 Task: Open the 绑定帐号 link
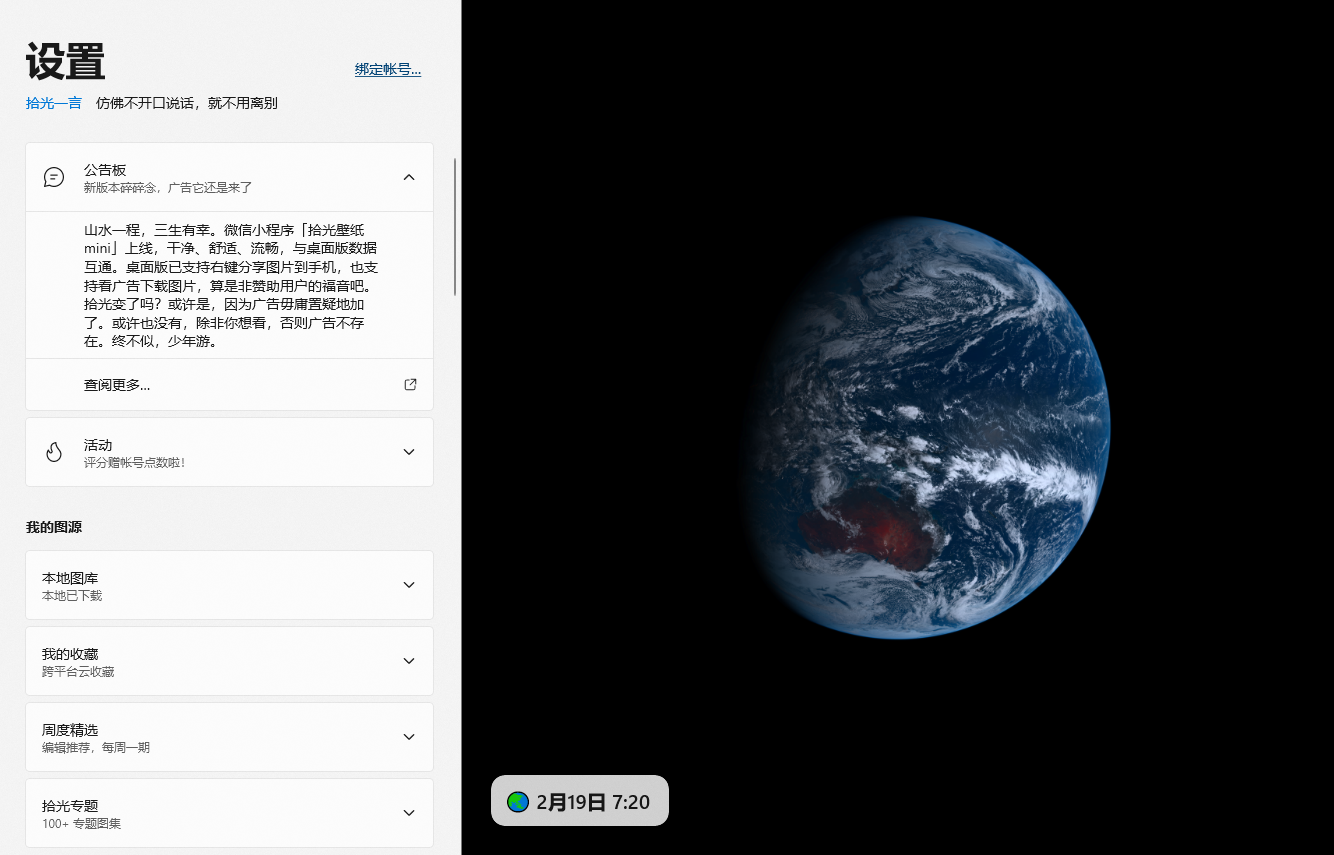388,69
